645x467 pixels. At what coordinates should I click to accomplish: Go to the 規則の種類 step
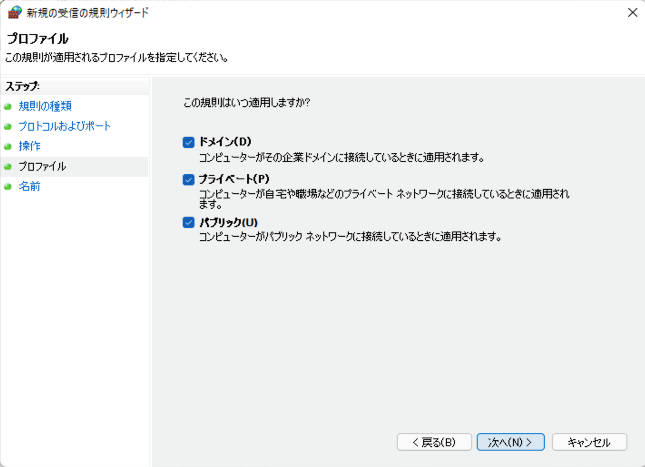[45, 106]
